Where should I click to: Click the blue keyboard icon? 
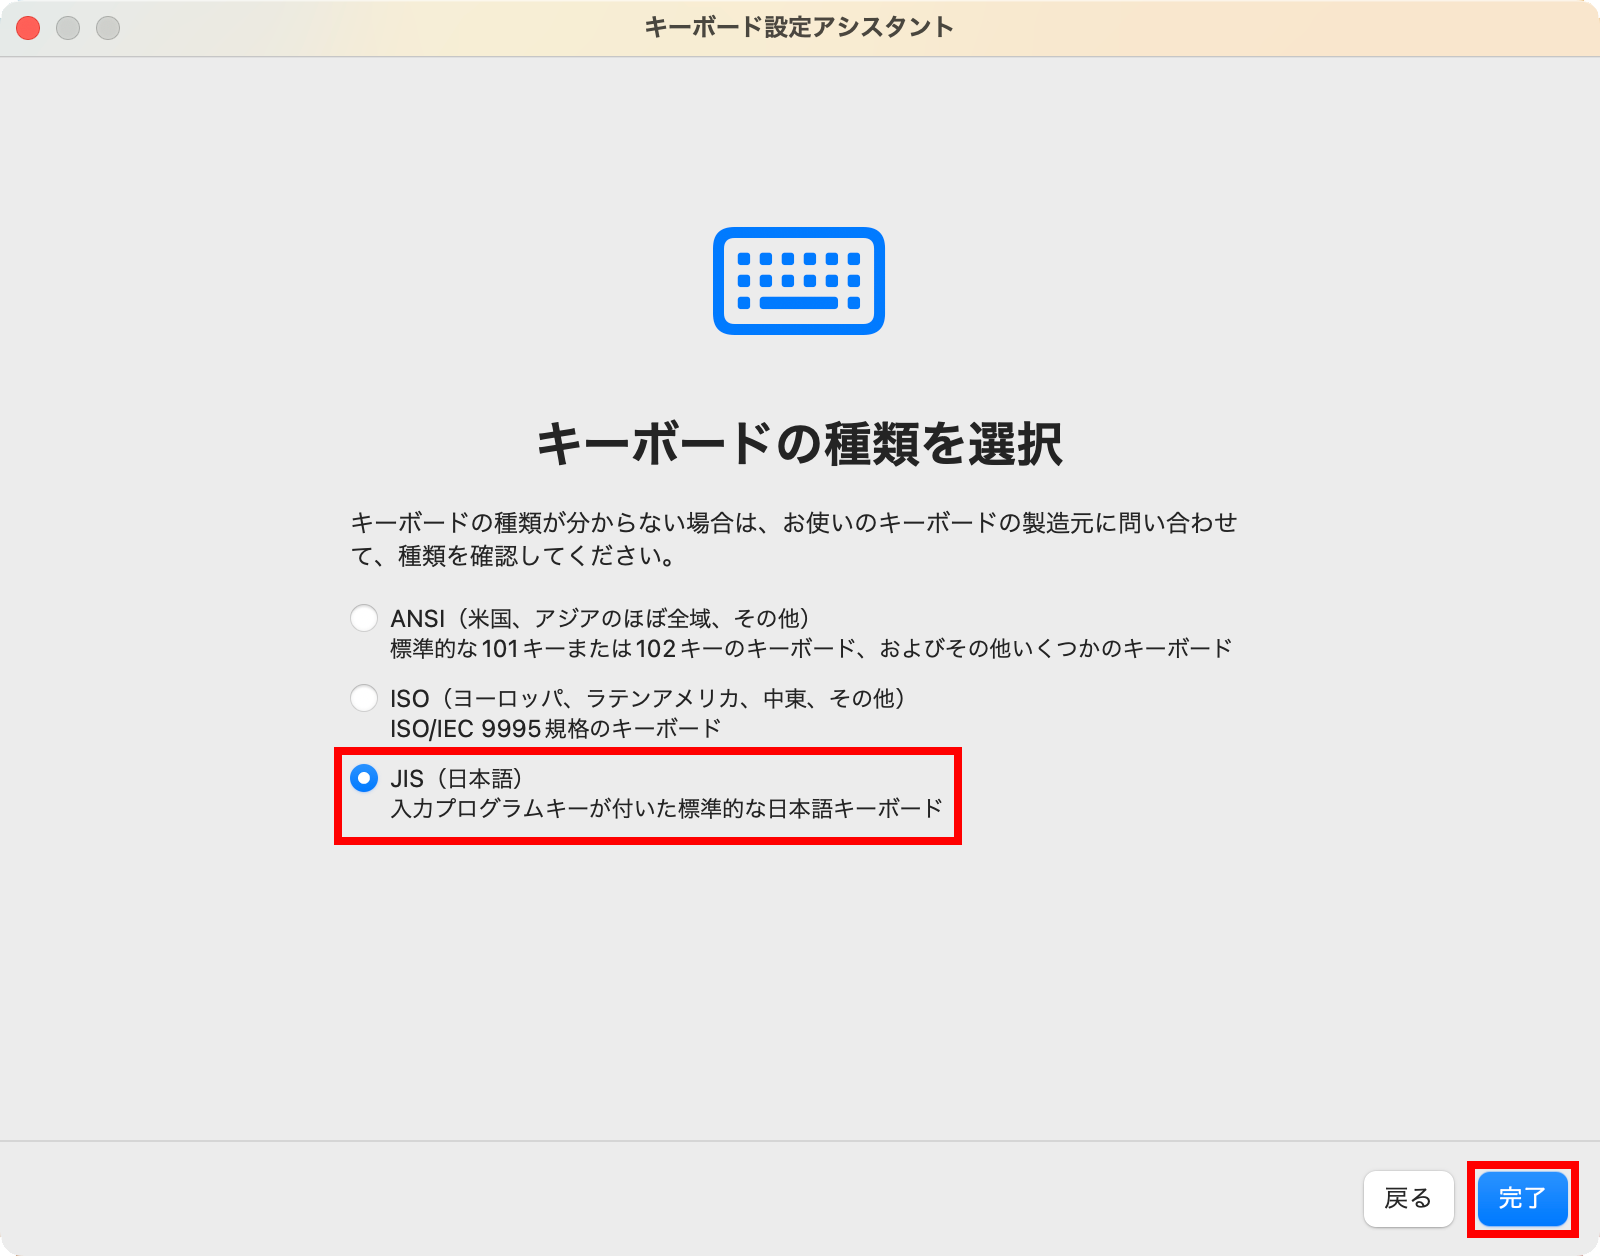799,281
